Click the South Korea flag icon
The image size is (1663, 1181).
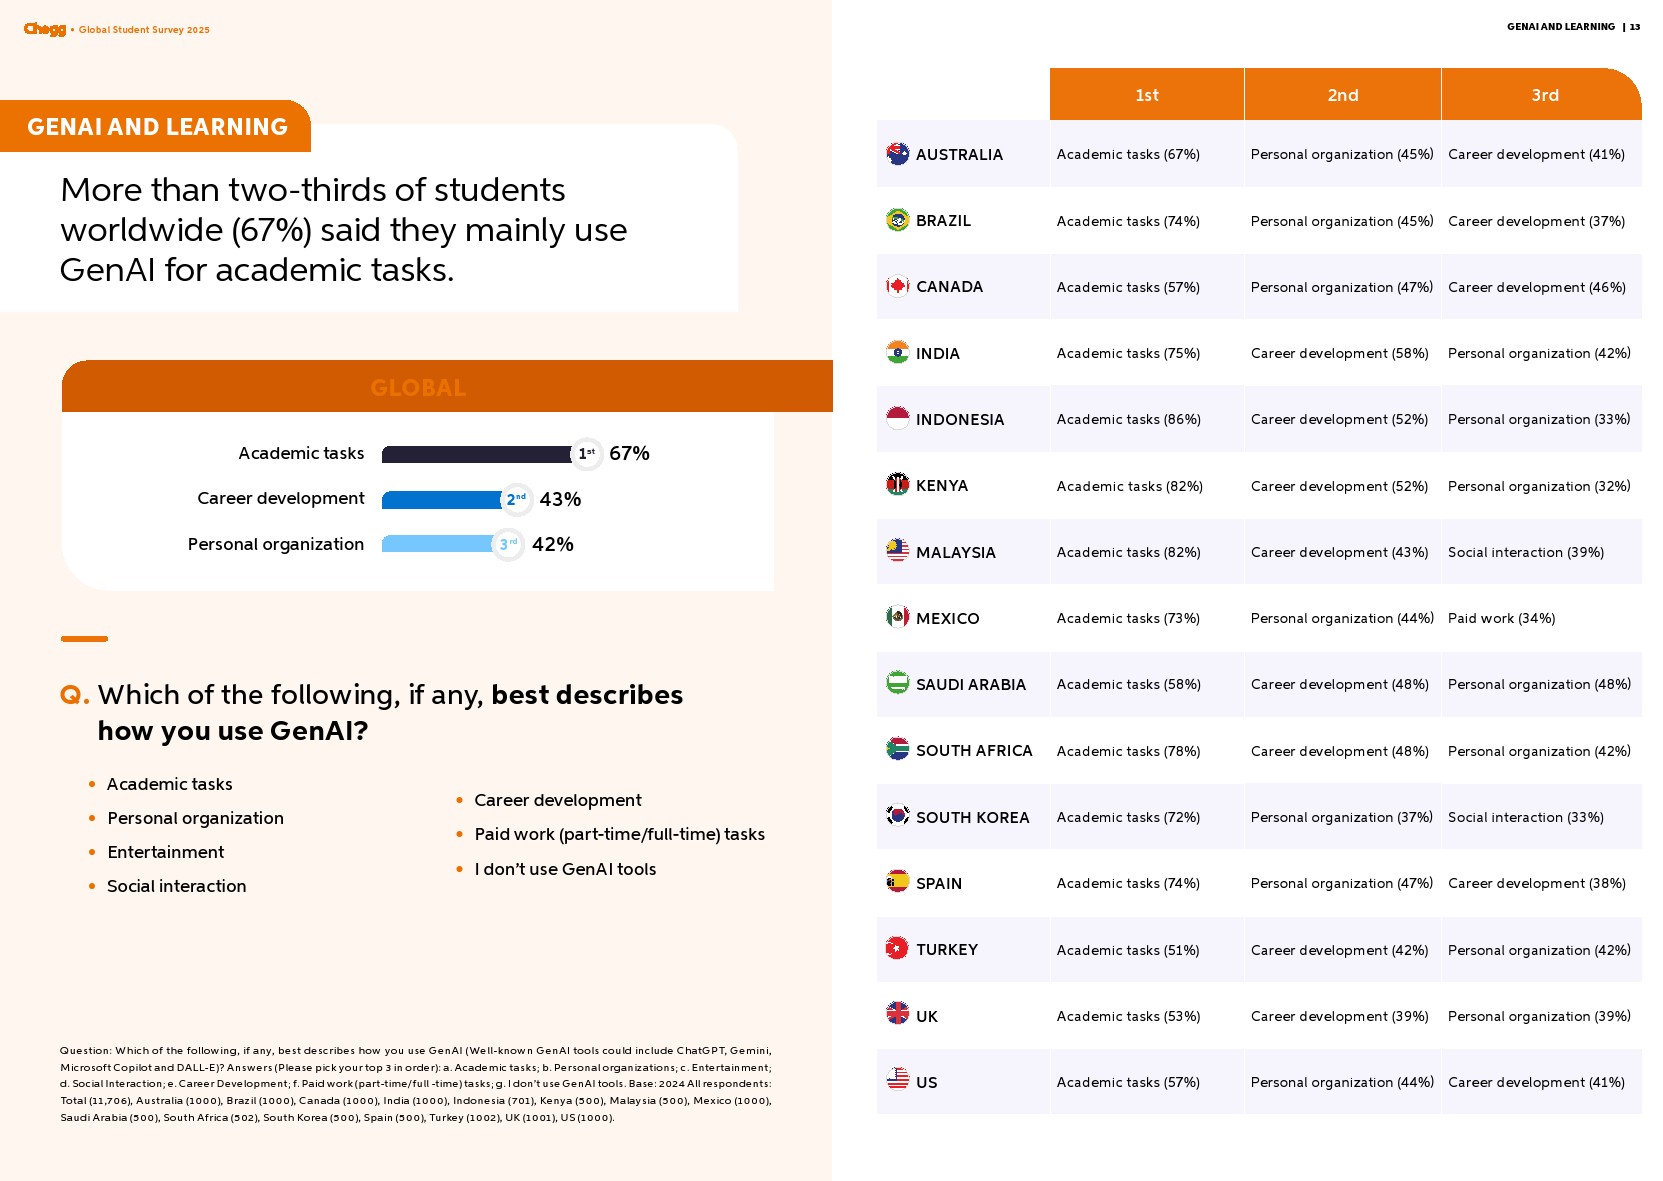click(x=897, y=816)
